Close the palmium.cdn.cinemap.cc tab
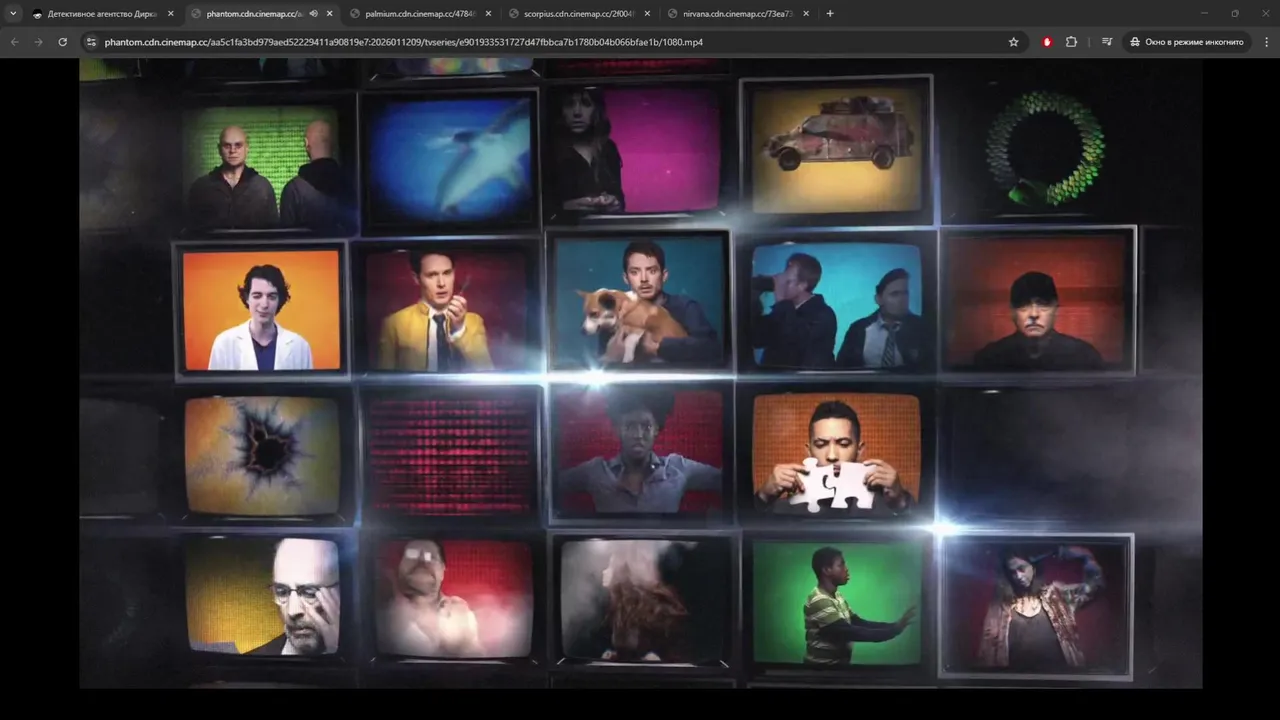Image resolution: width=1280 pixels, height=720 pixels. coord(488,14)
